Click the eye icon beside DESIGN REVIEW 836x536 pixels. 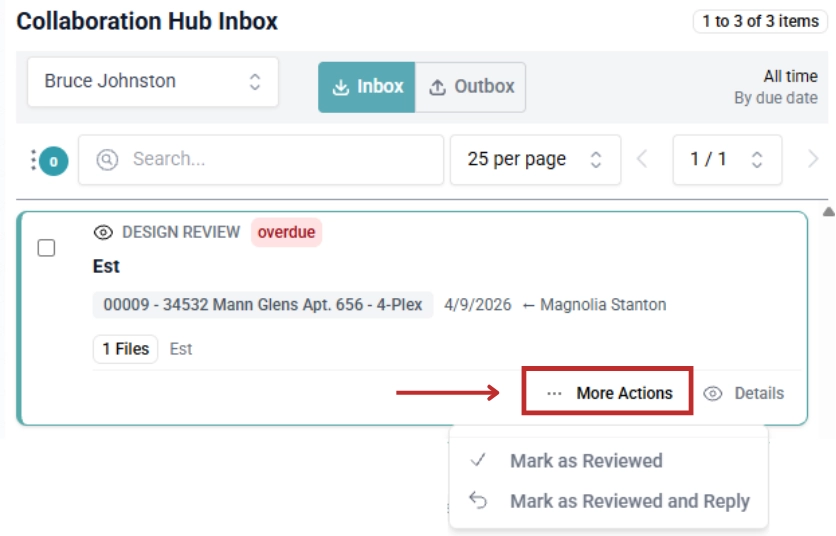tap(103, 233)
